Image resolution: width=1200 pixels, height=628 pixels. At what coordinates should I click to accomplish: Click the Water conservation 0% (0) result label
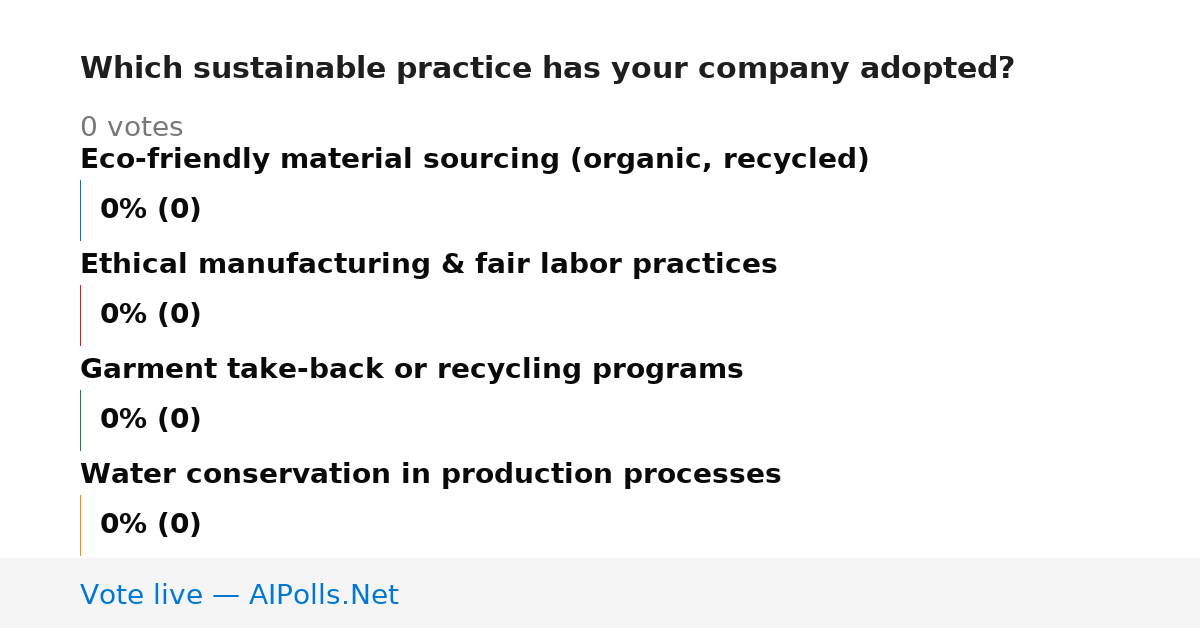[150, 525]
